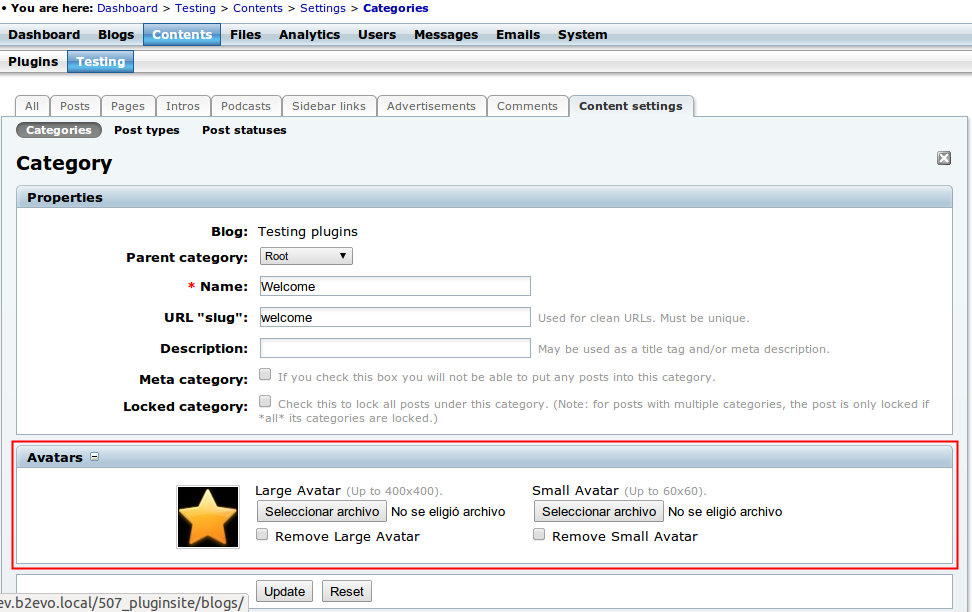Choose file for Large Avatar
Image resolution: width=972 pixels, height=612 pixels.
tap(322, 512)
